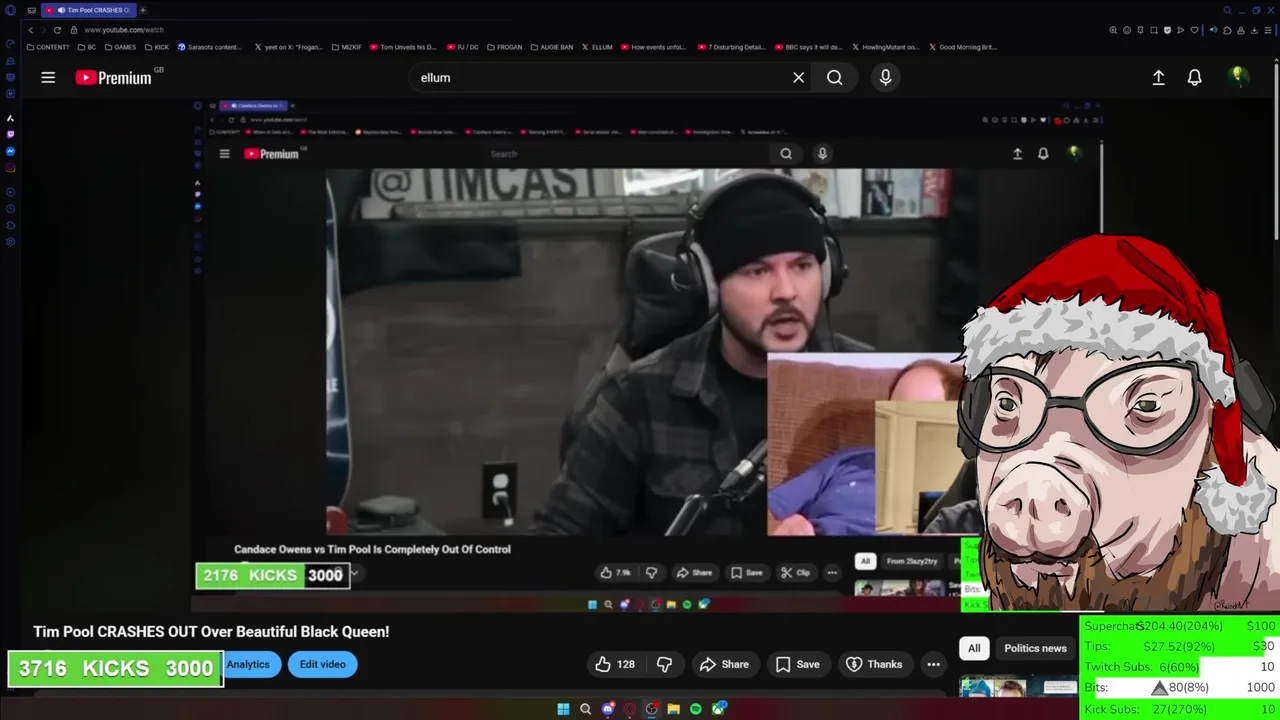Viewport: 1280px width, 720px height.
Task: Open 'Tom Unveils his D...' bookmark
Action: pos(403,47)
